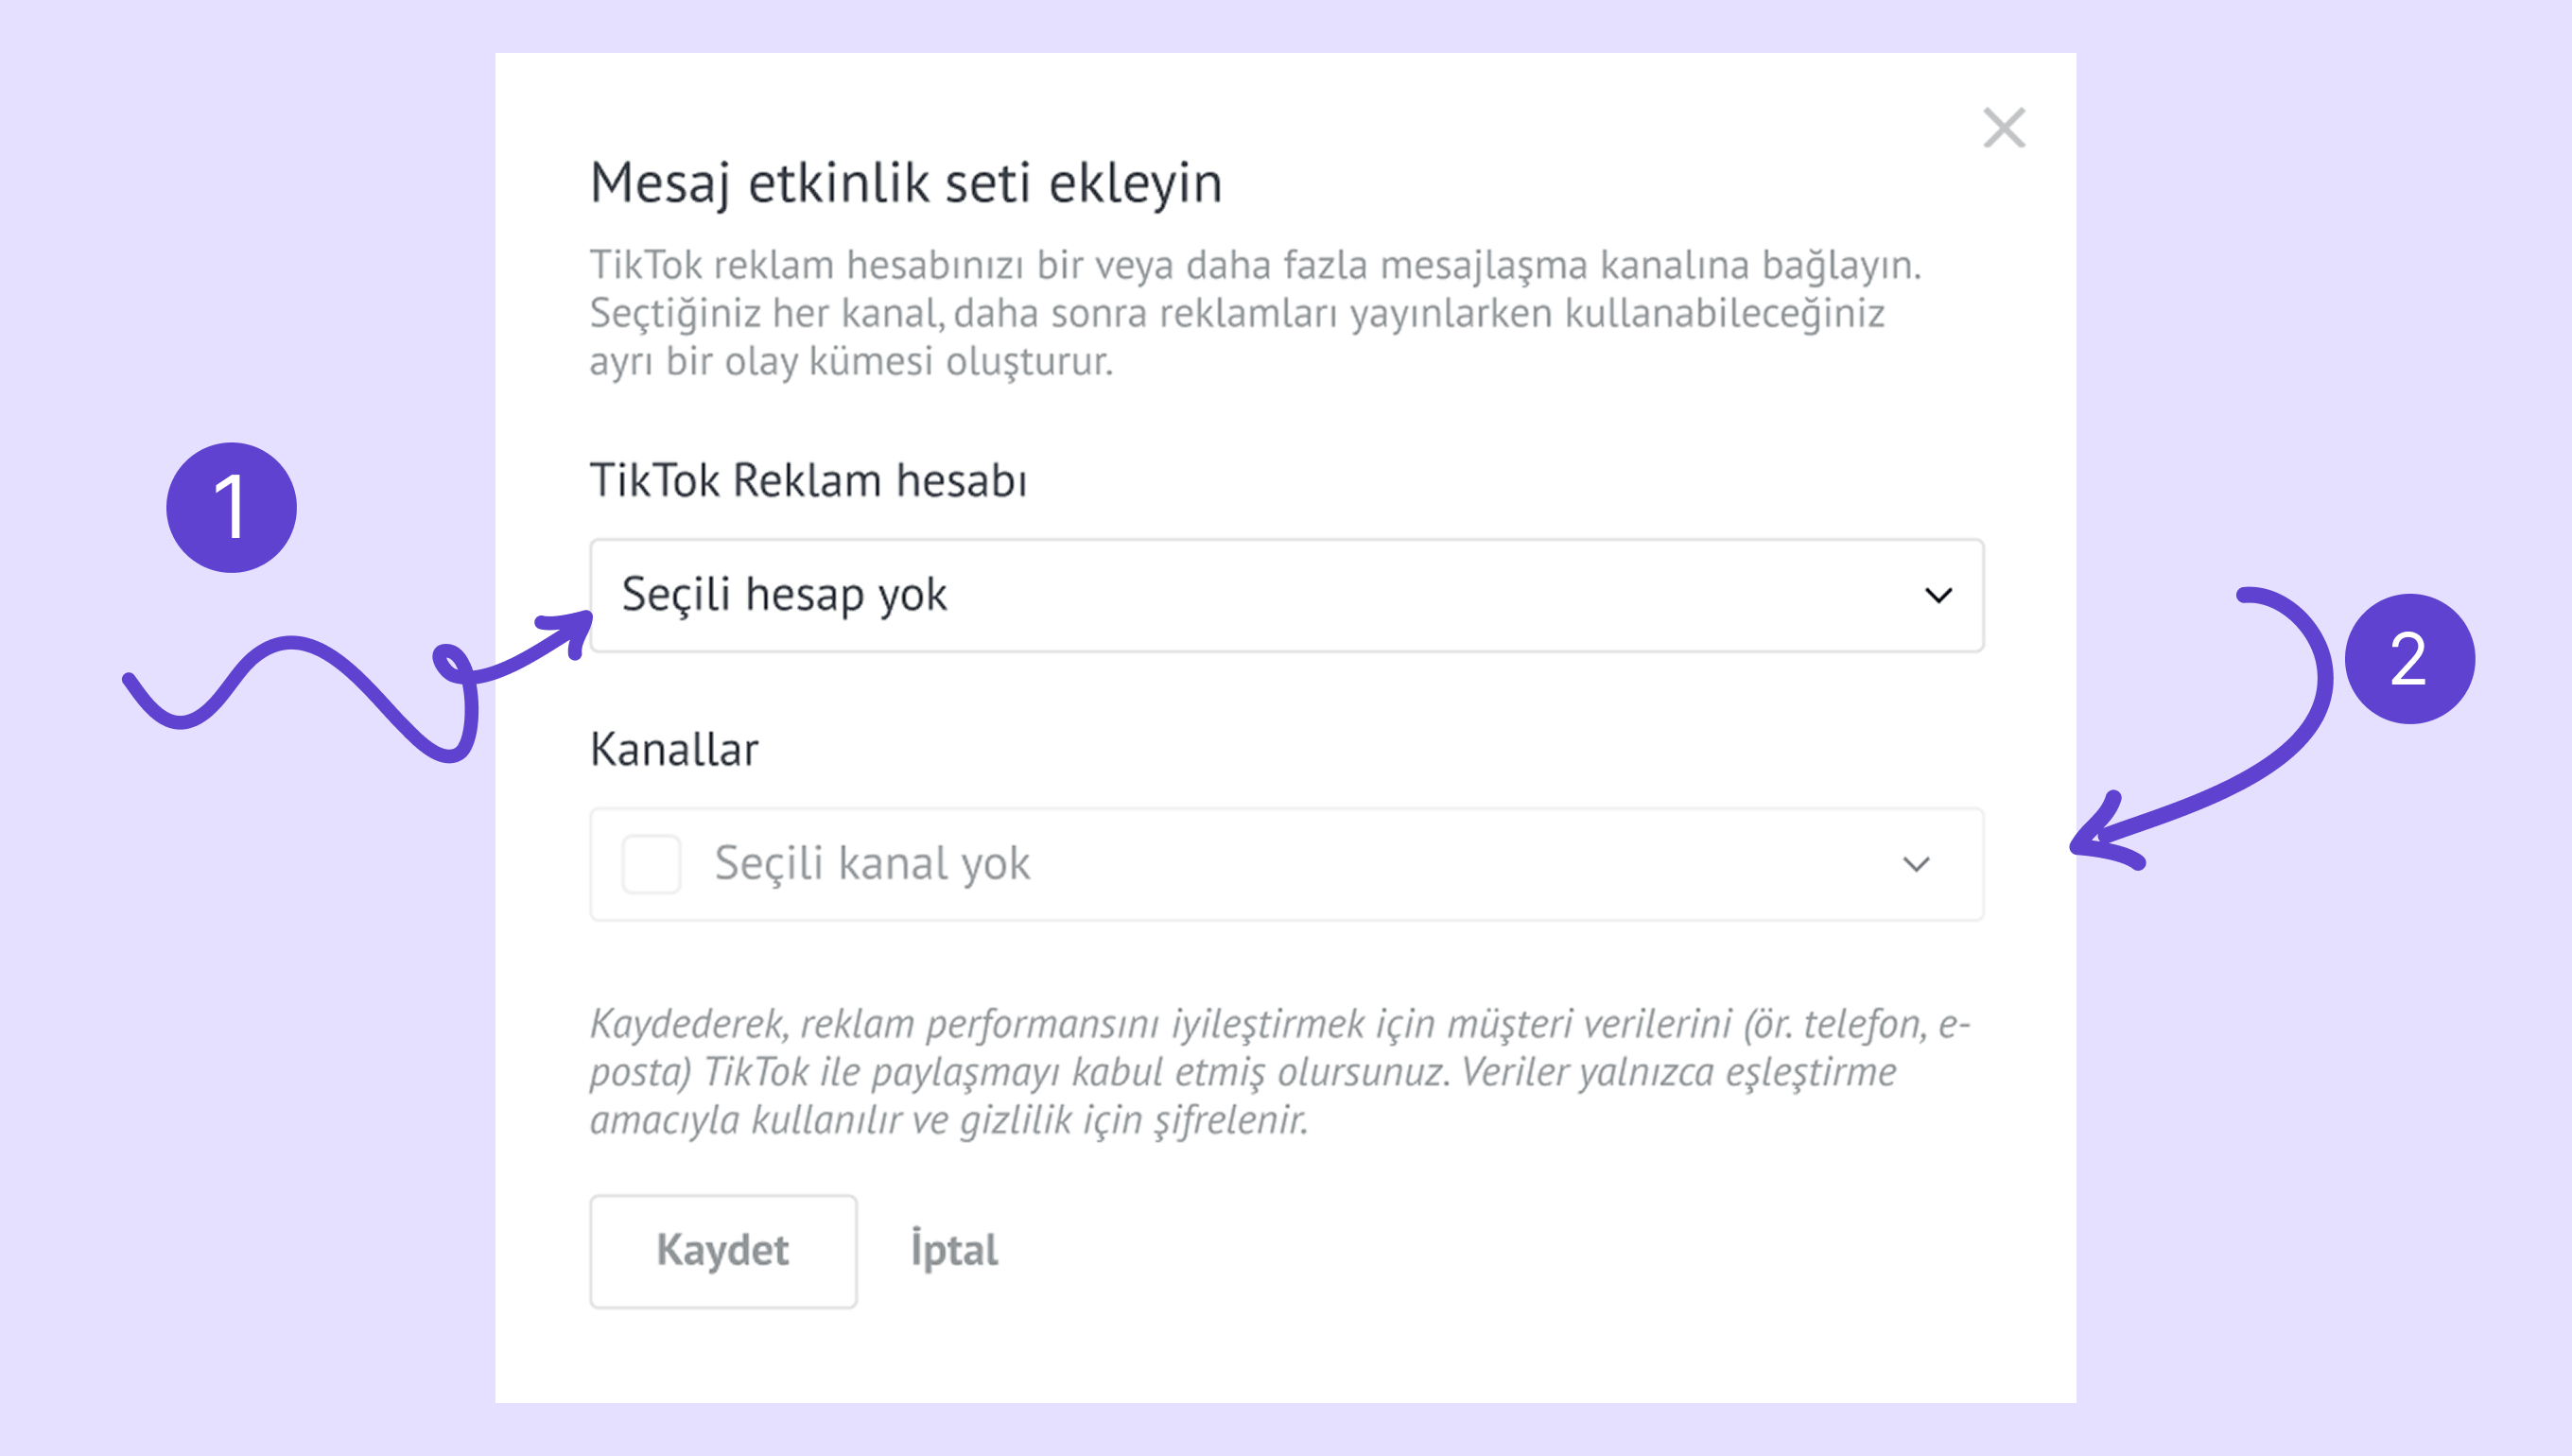Click the Mesaj etkinlik seti ekleyin heading
The width and height of the screenshot is (2572, 1456).
[x=906, y=183]
